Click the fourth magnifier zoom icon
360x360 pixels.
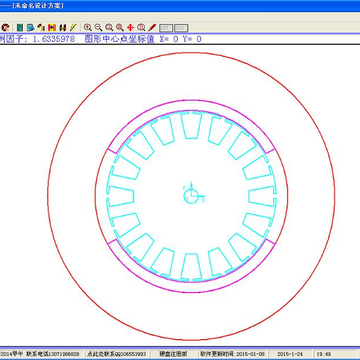(x=120, y=27)
